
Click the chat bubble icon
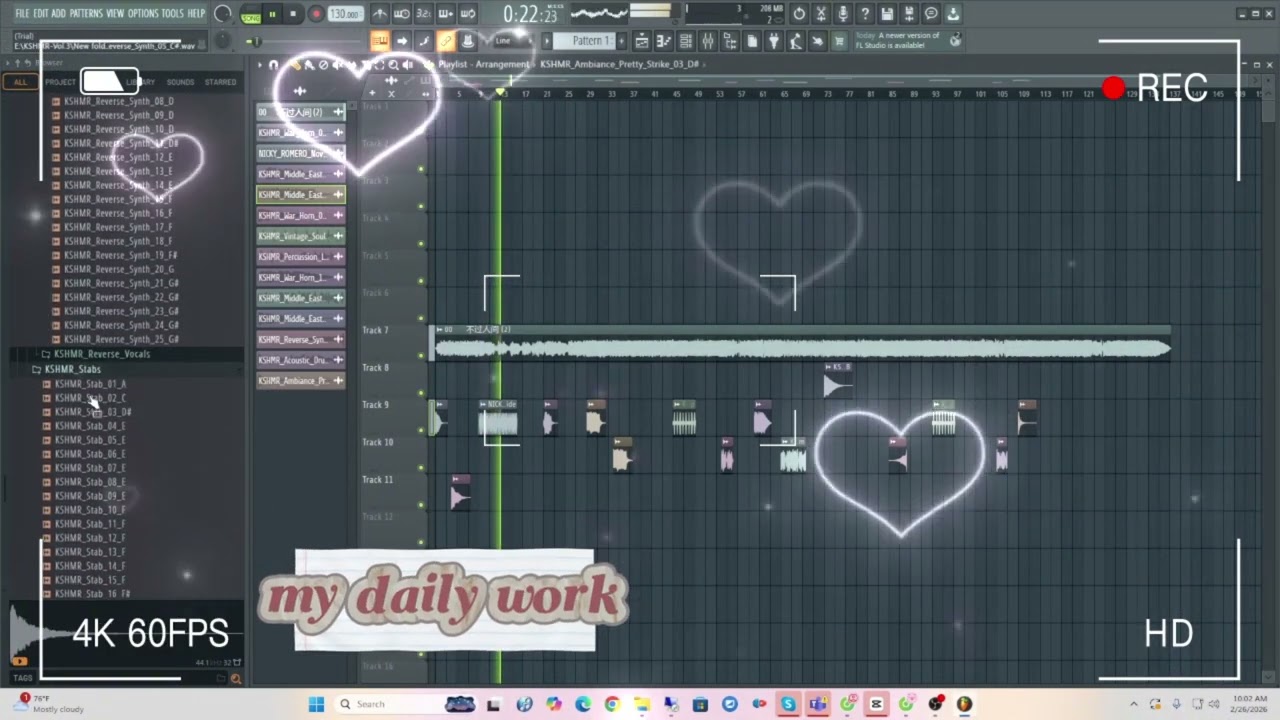pos(931,14)
